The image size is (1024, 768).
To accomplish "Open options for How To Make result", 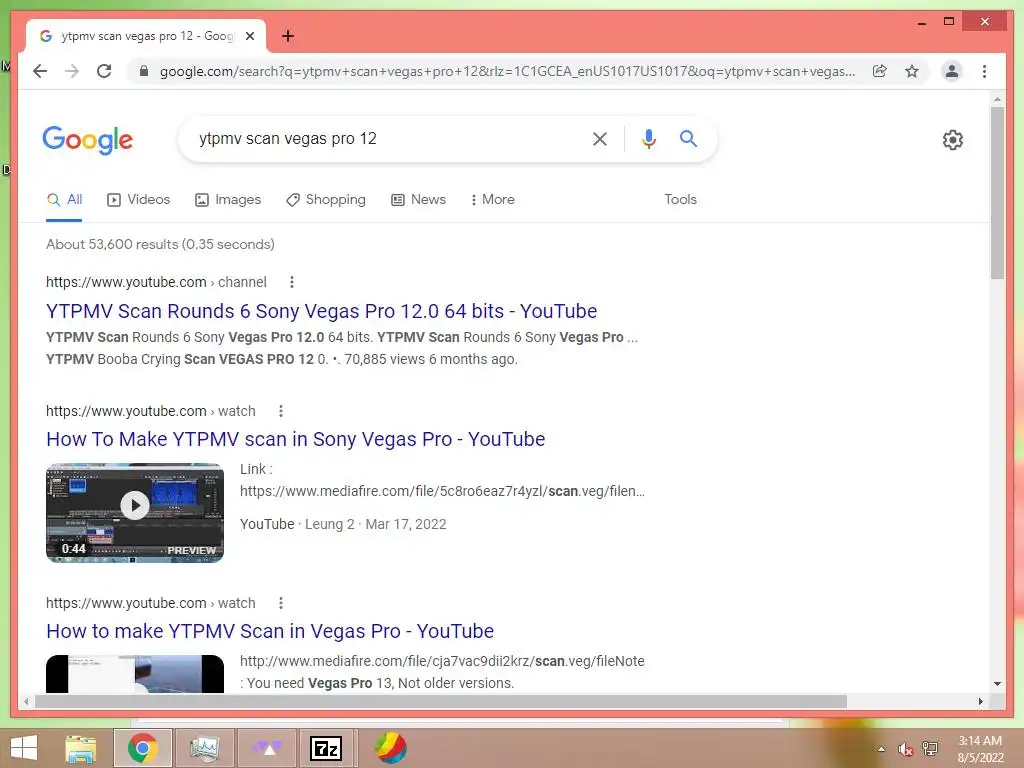I will click(281, 411).
